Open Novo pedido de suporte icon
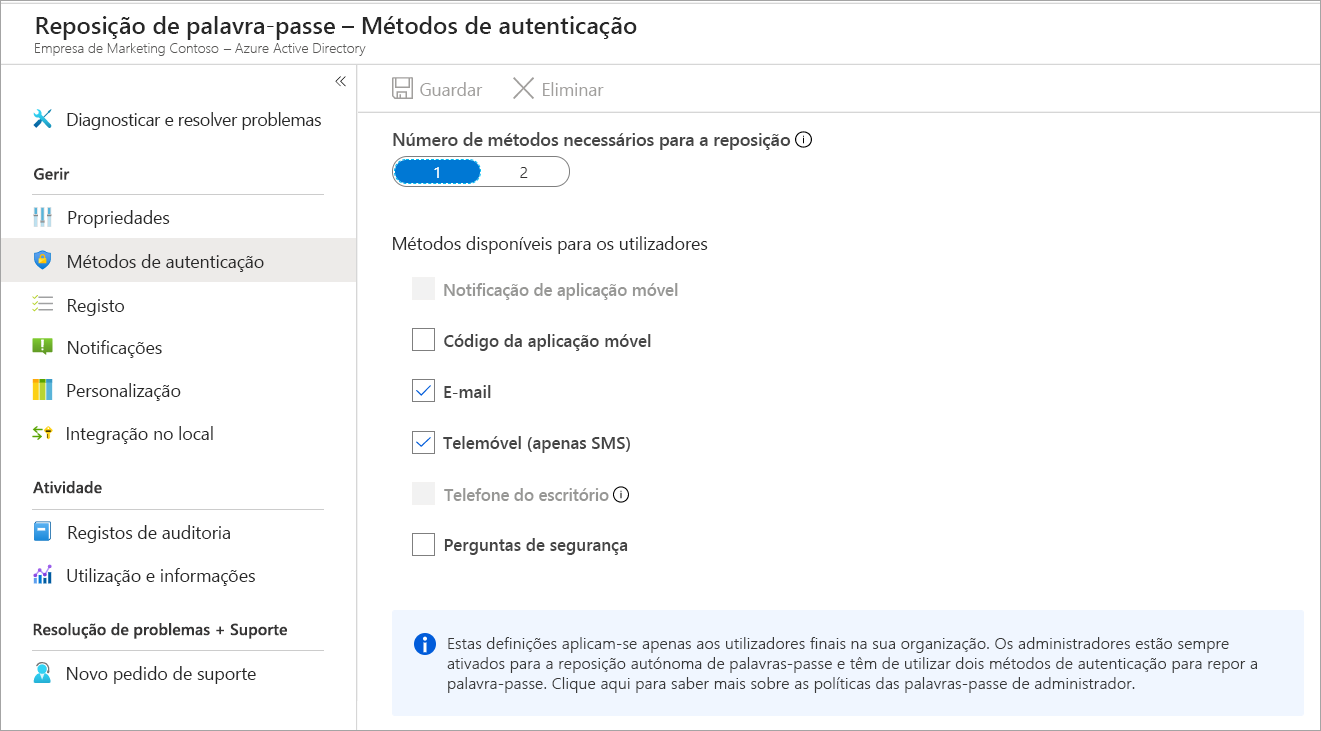 pyautogui.click(x=42, y=673)
